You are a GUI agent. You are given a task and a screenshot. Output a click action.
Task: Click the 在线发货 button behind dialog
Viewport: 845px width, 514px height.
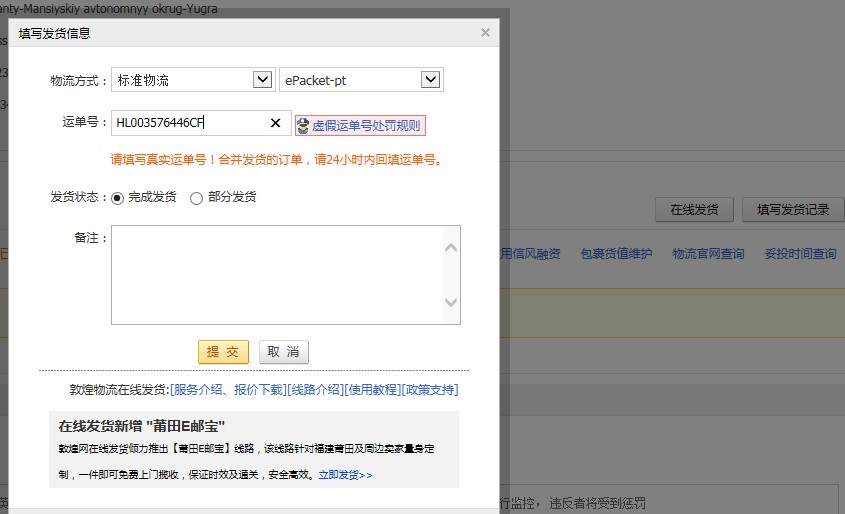pyautogui.click(x=694, y=210)
